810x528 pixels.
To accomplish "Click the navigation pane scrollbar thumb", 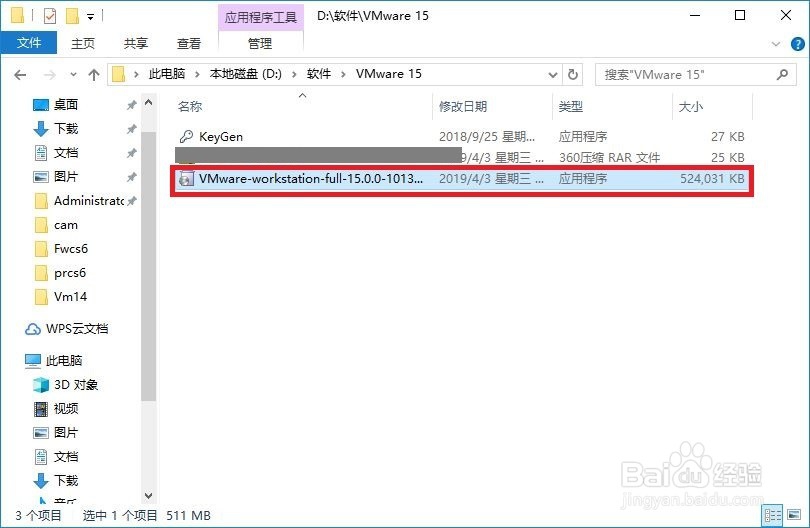I will [148, 266].
